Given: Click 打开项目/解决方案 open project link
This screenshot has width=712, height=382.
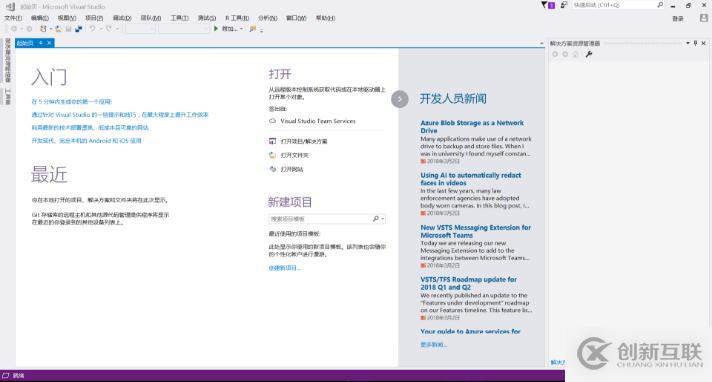Looking at the screenshot, I should click(x=304, y=141).
